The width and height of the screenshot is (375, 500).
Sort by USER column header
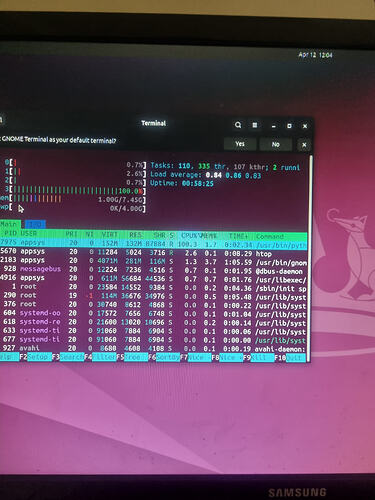29,233
